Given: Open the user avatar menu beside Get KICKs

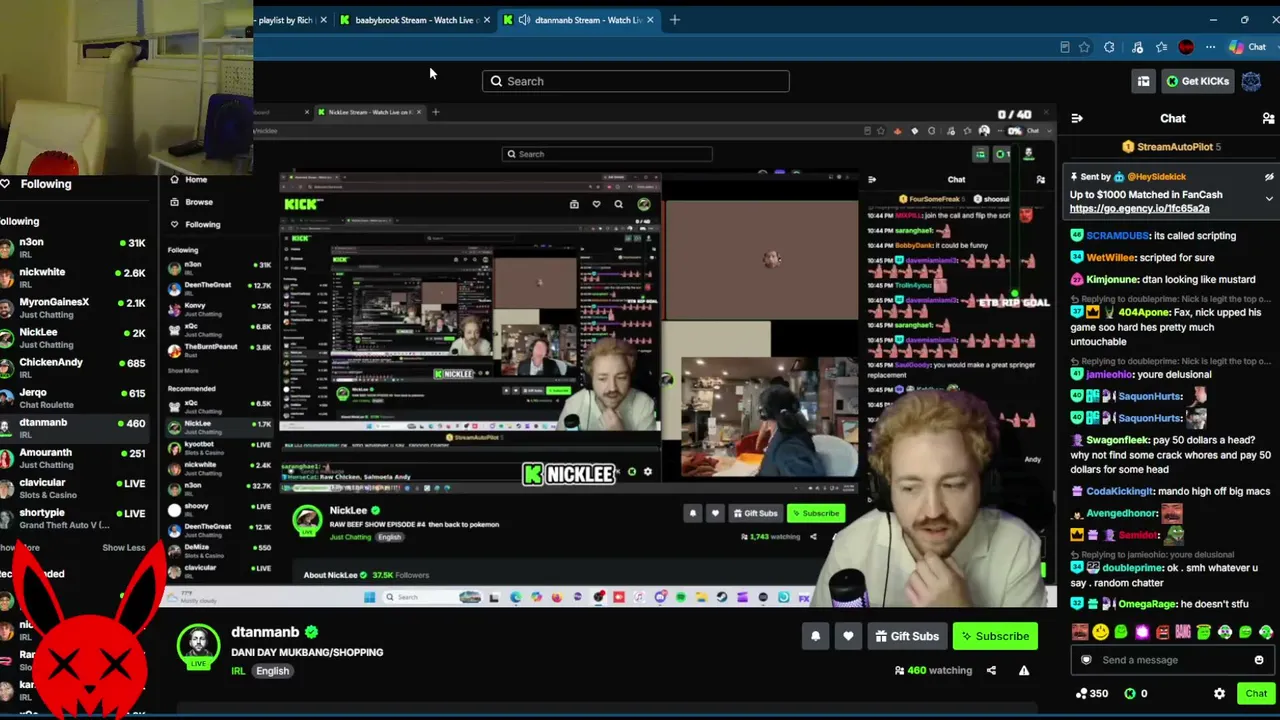Looking at the screenshot, I should pyautogui.click(x=1251, y=81).
